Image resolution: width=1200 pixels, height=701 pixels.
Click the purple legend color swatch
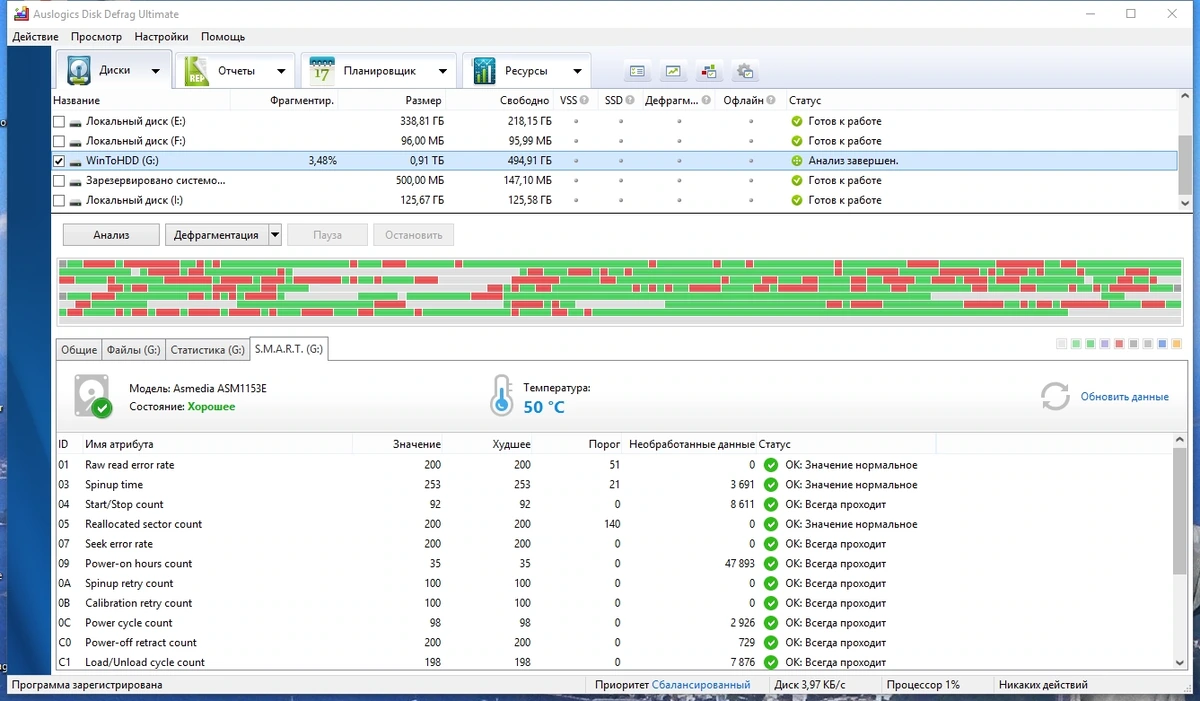click(x=1105, y=344)
